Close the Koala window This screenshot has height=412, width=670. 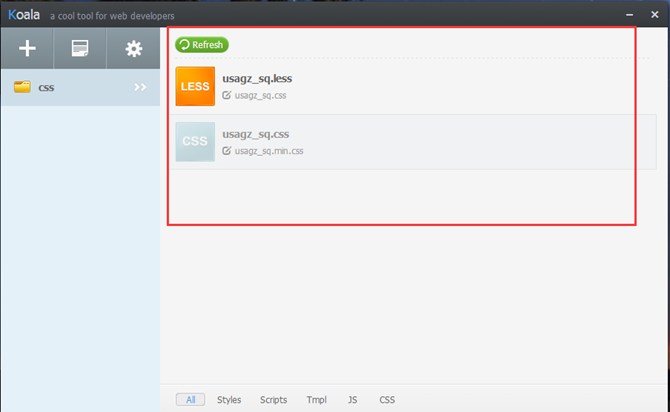point(655,15)
